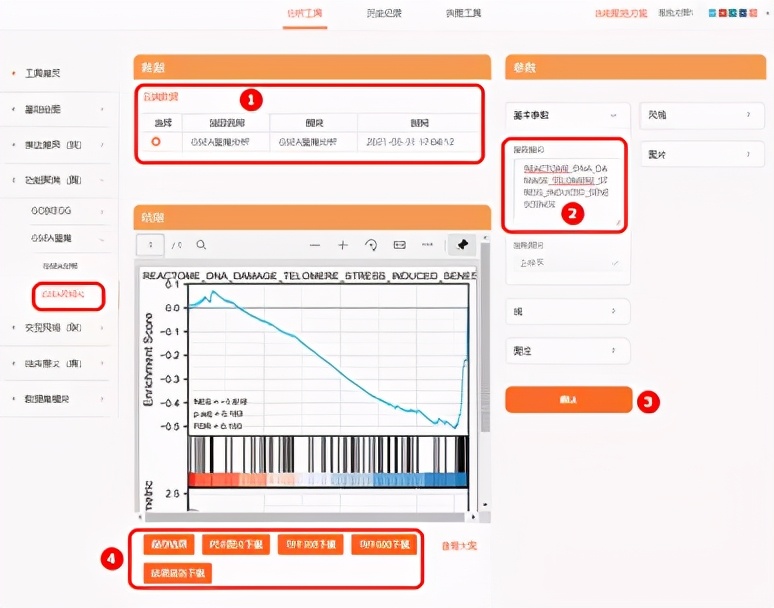Screen dimensions: 774x608
Task: Click the scroll-left arrow under the chart
Action: (x=140, y=517)
